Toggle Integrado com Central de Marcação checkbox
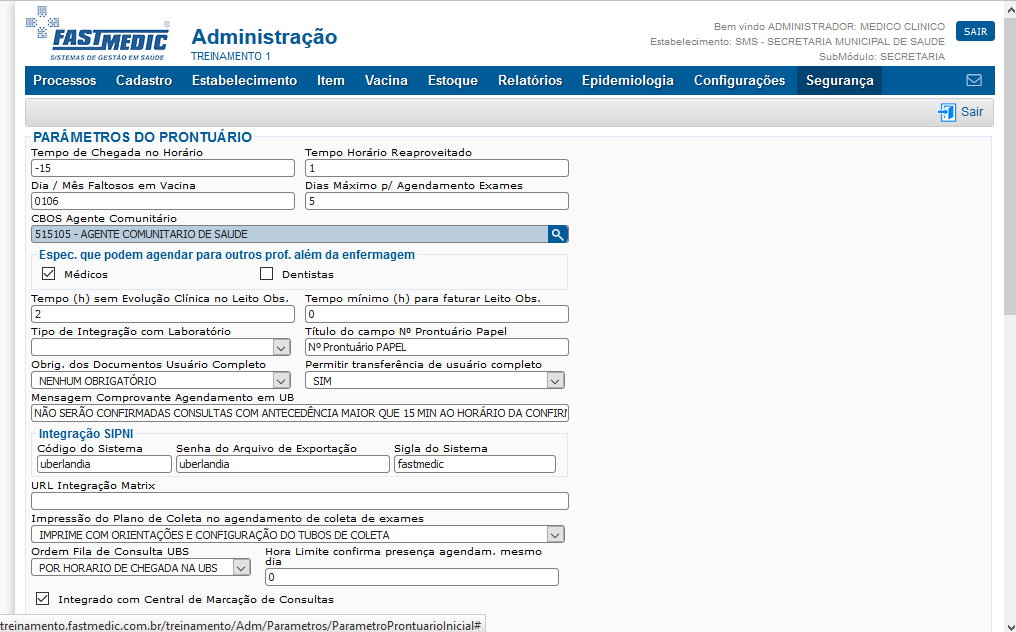1016x632 pixels. (x=43, y=599)
